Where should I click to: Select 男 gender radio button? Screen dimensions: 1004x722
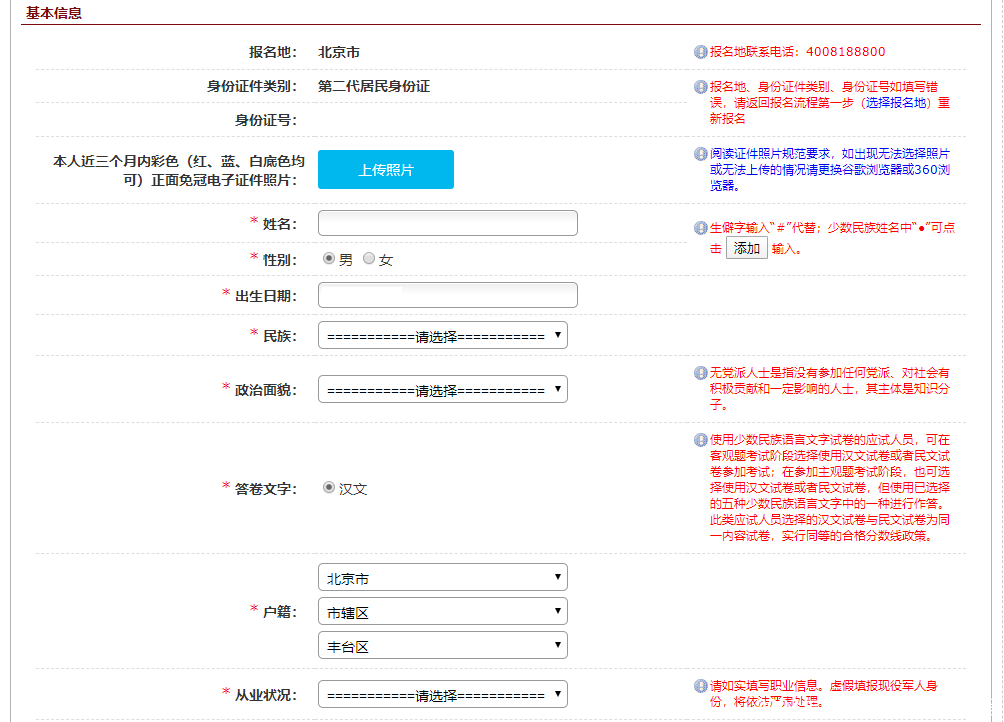pyautogui.click(x=329, y=259)
